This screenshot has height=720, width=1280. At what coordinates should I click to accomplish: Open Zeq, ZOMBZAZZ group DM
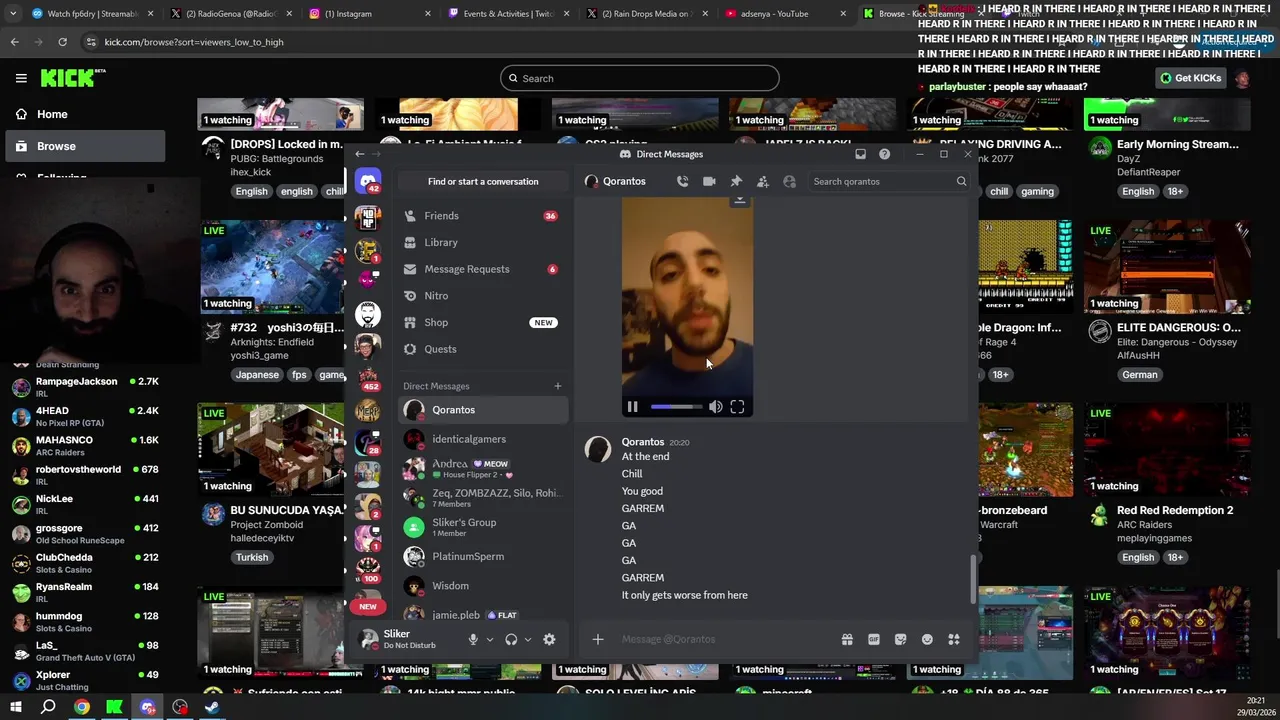pos(483,497)
